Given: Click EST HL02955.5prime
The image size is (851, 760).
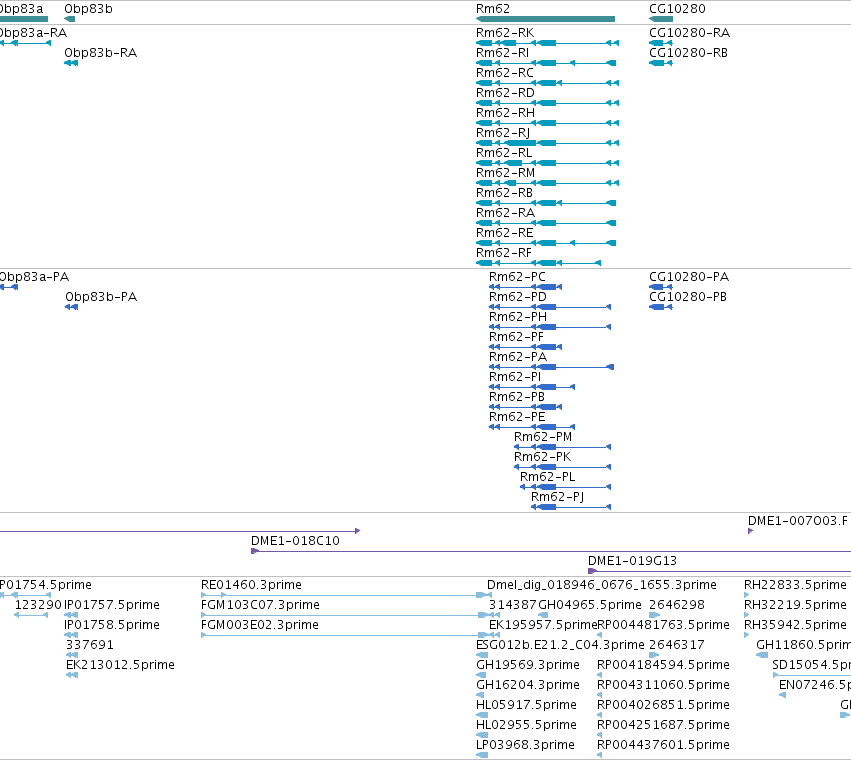Looking at the screenshot, I should coord(482,736).
